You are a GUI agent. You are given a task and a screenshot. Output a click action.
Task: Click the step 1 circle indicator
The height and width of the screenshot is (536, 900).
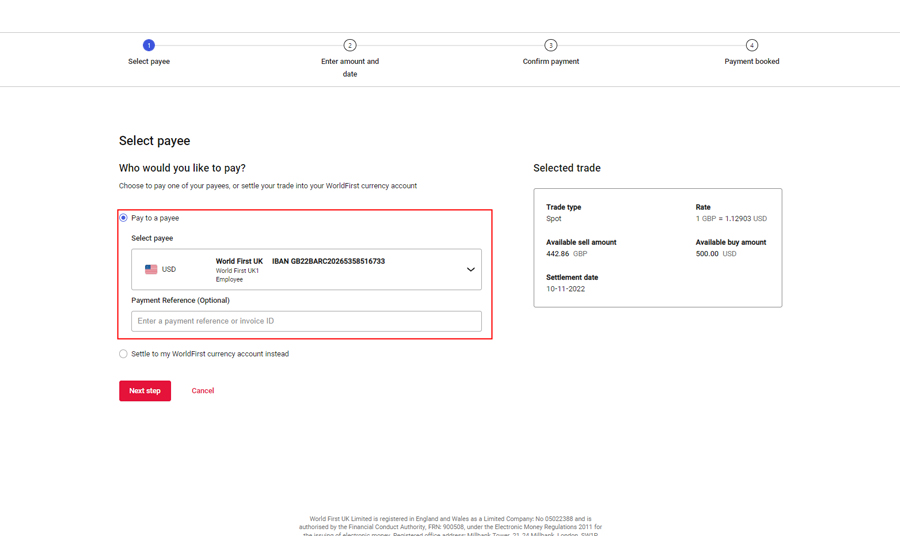click(149, 45)
